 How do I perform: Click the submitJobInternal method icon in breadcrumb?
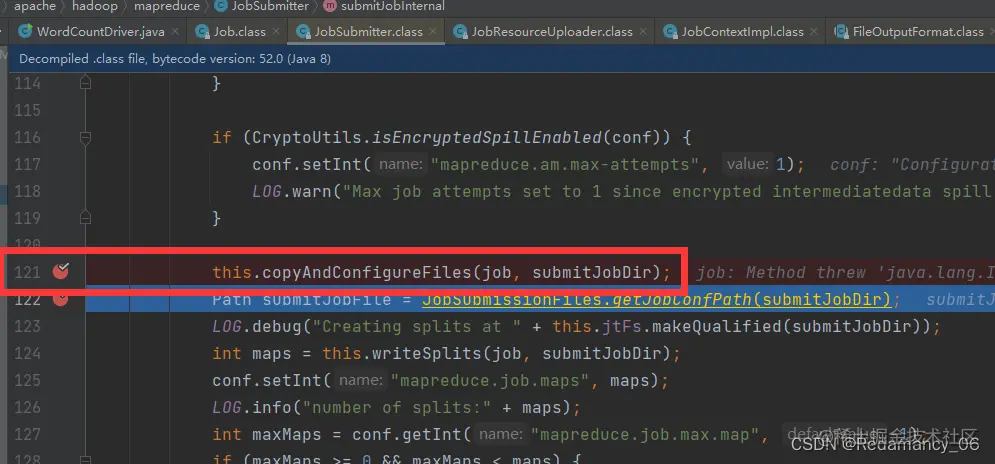pyautogui.click(x=330, y=6)
